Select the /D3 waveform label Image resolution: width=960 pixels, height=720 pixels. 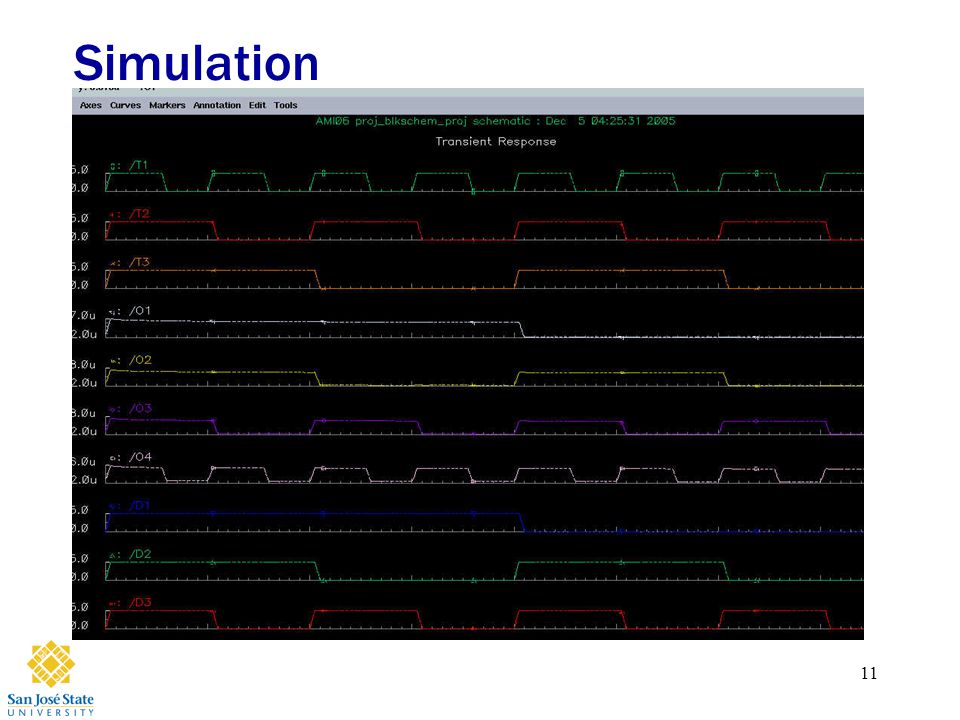(x=140, y=602)
